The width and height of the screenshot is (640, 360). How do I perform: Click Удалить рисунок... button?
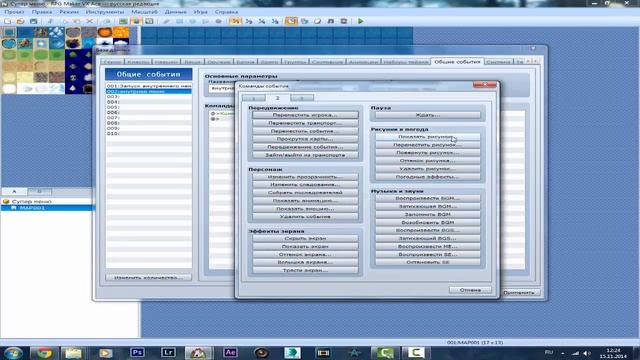(x=428, y=169)
